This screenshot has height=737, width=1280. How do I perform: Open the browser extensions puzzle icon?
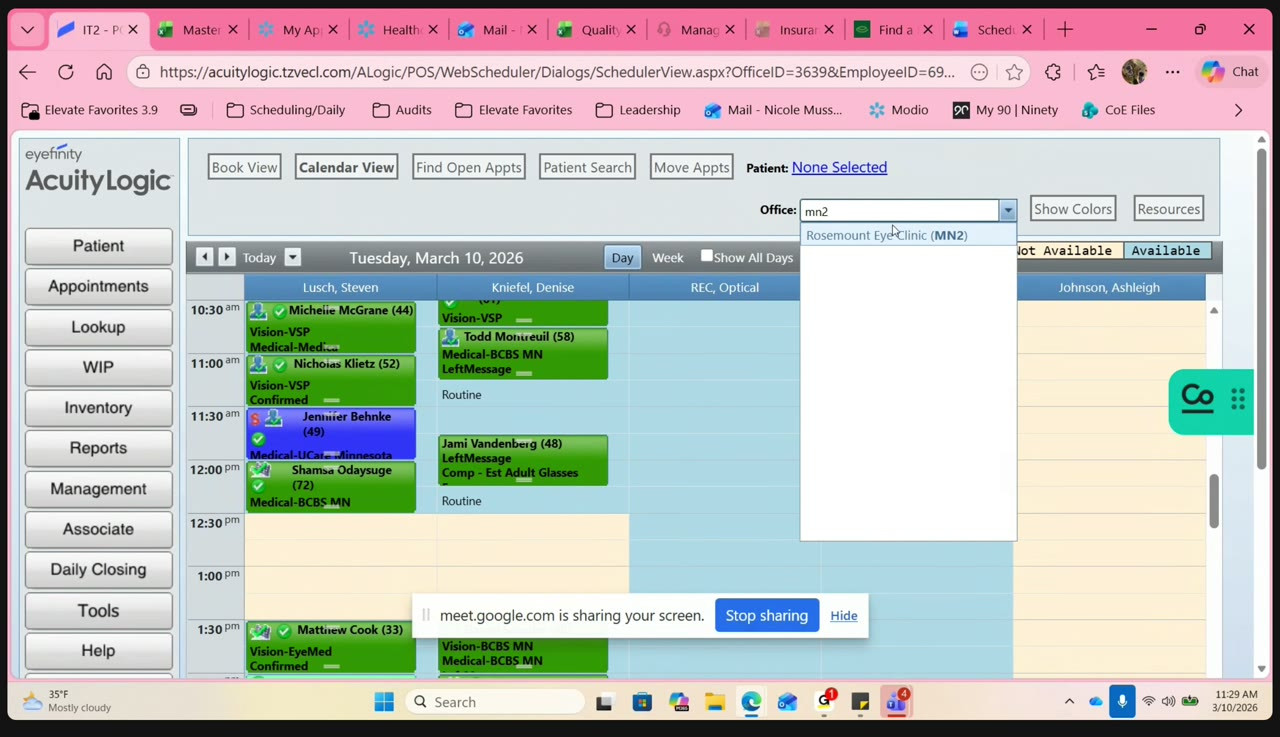pyautogui.click(x=1053, y=72)
